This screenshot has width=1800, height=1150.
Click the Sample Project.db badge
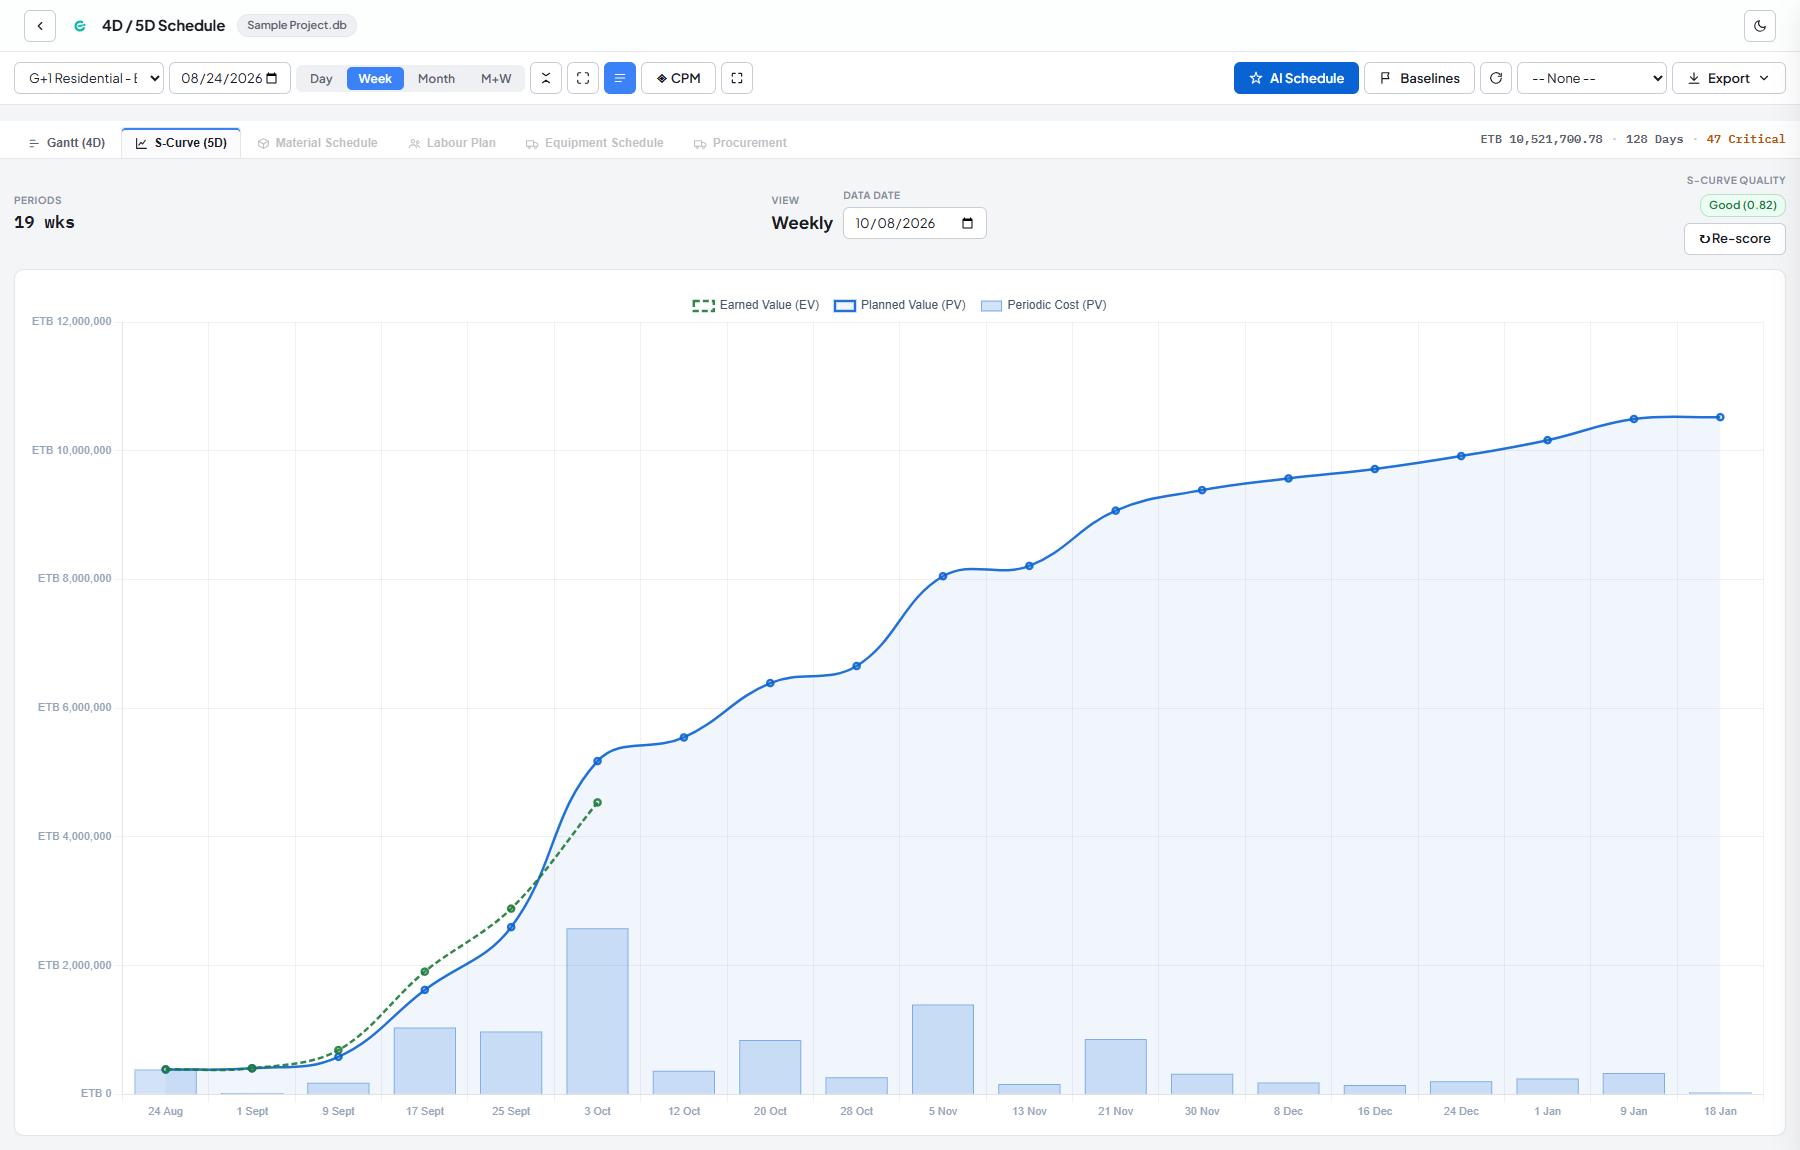click(x=297, y=25)
